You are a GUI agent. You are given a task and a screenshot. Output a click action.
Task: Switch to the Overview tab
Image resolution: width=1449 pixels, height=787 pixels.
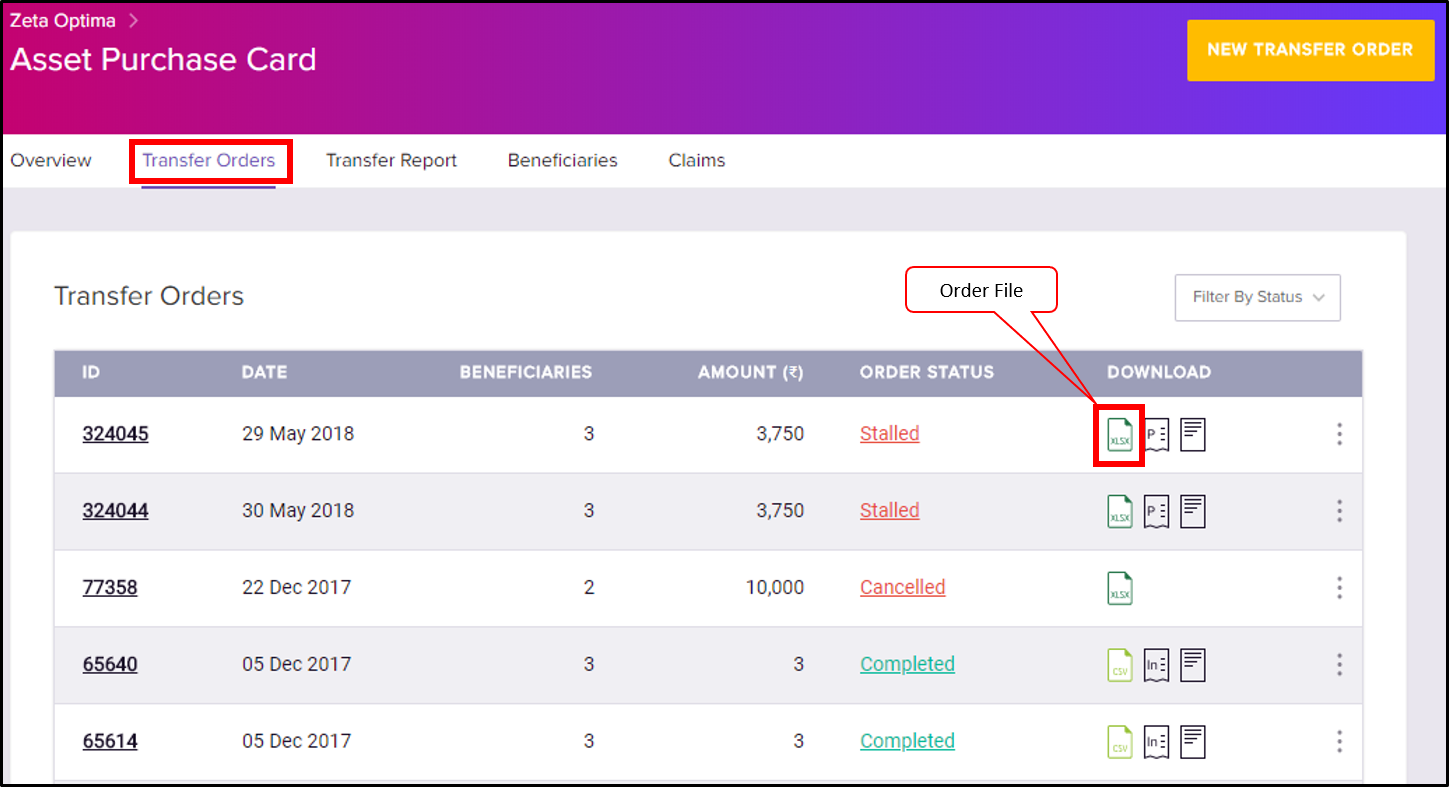point(51,160)
